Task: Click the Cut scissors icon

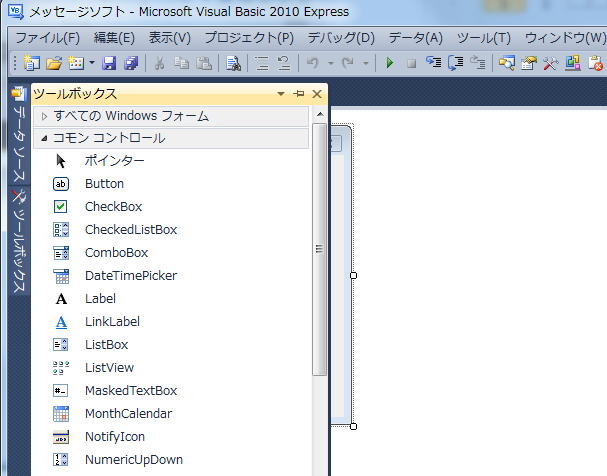Action: pos(159,63)
